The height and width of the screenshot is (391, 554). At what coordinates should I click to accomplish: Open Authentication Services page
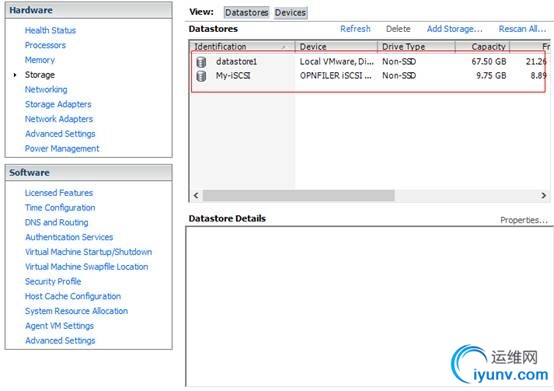tap(69, 237)
